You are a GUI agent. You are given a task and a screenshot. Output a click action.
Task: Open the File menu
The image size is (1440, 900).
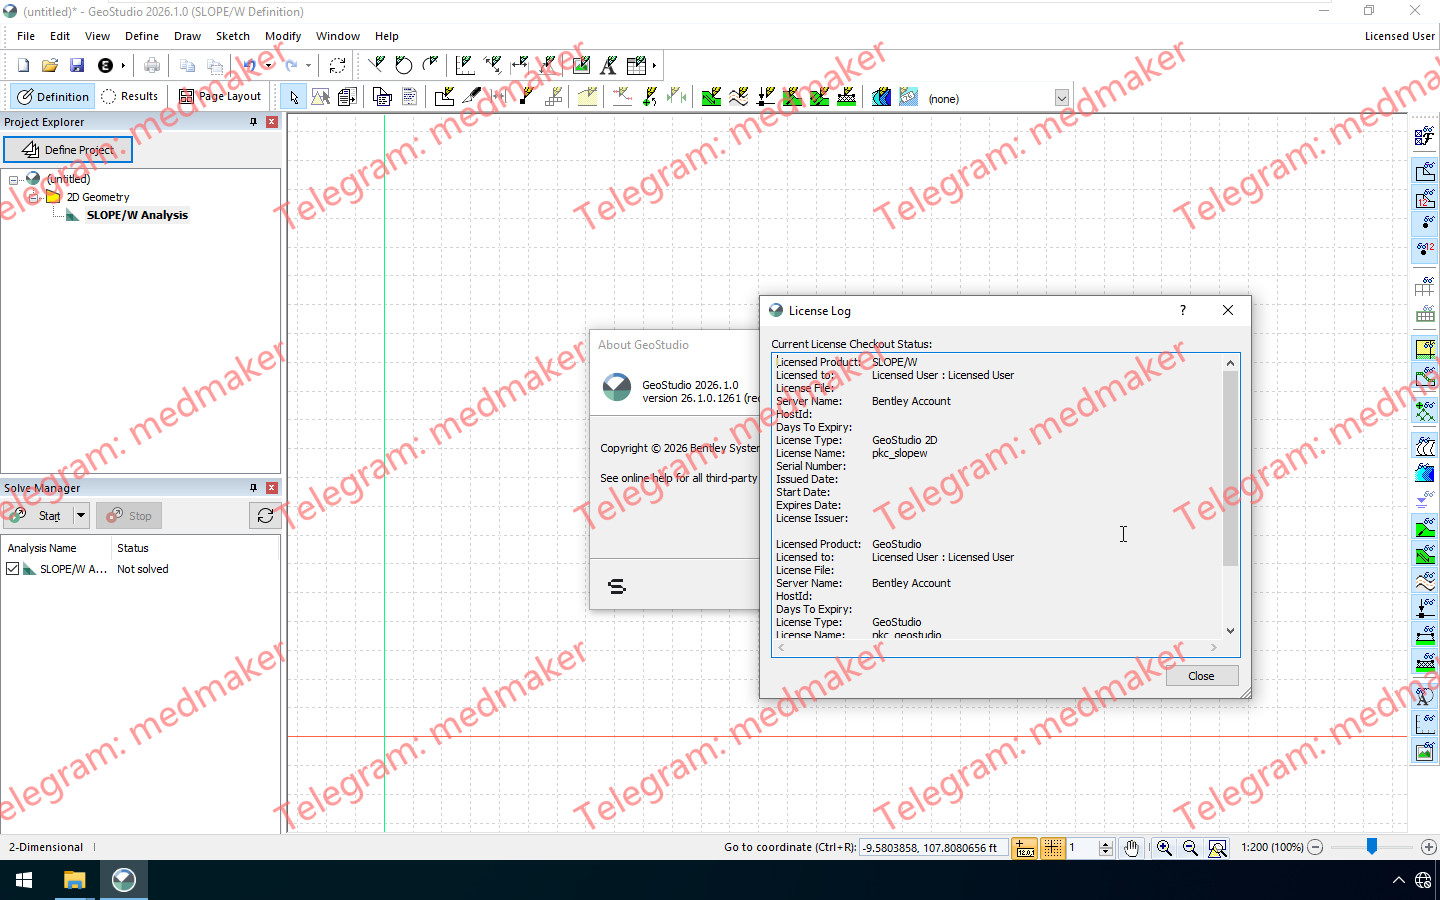pyautogui.click(x=26, y=36)
